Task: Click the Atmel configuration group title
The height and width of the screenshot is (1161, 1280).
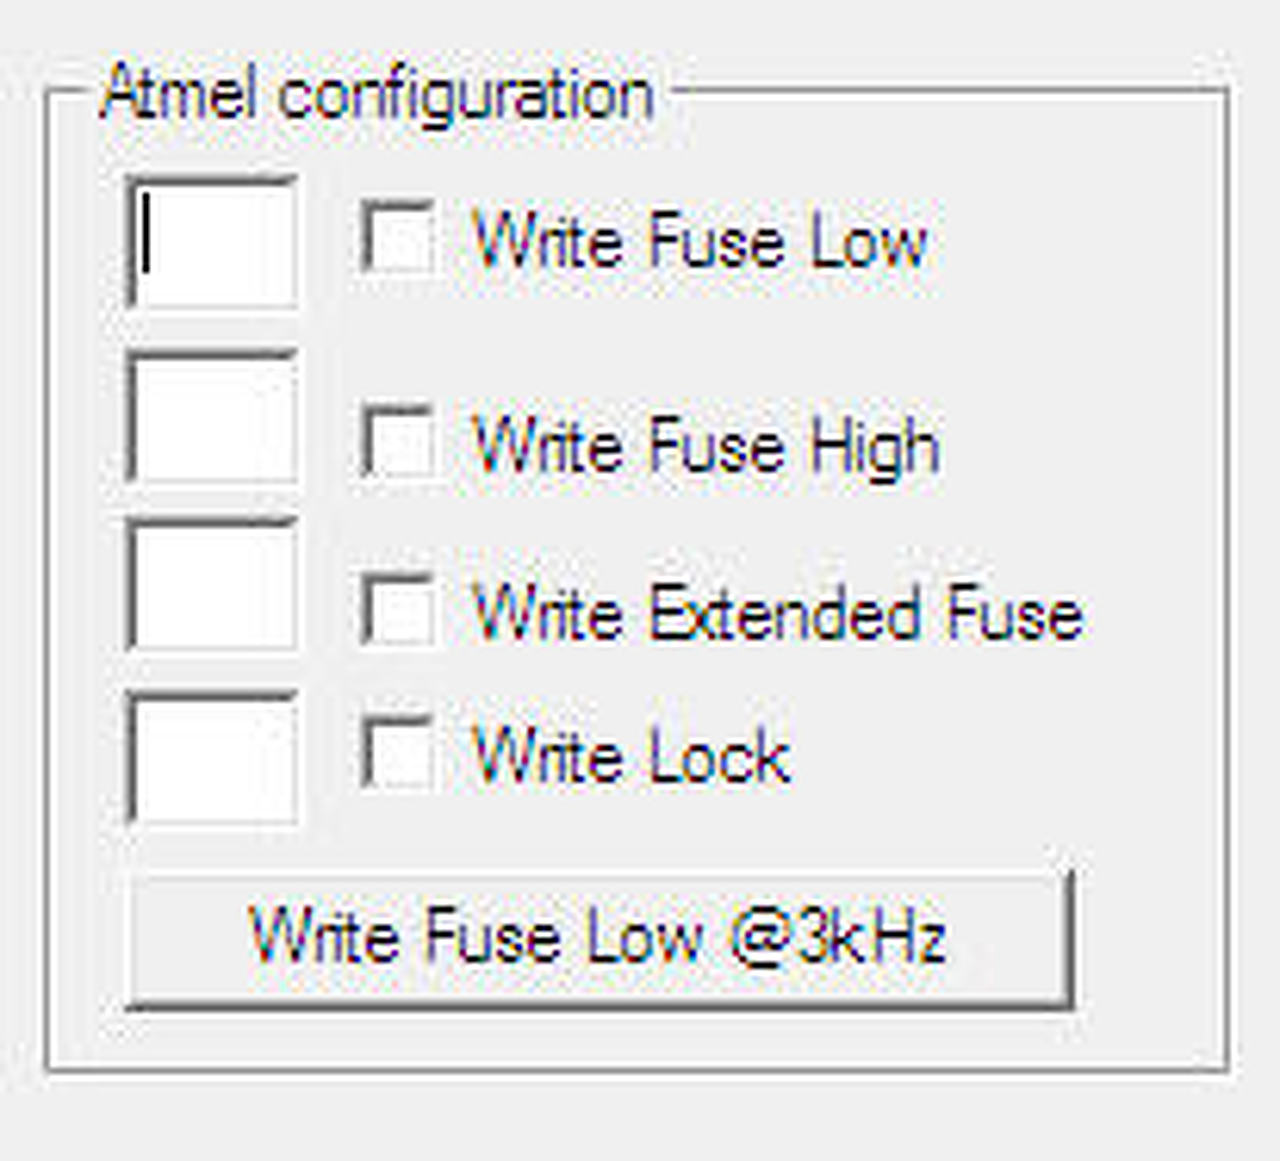Action: (x=378, y=95)
